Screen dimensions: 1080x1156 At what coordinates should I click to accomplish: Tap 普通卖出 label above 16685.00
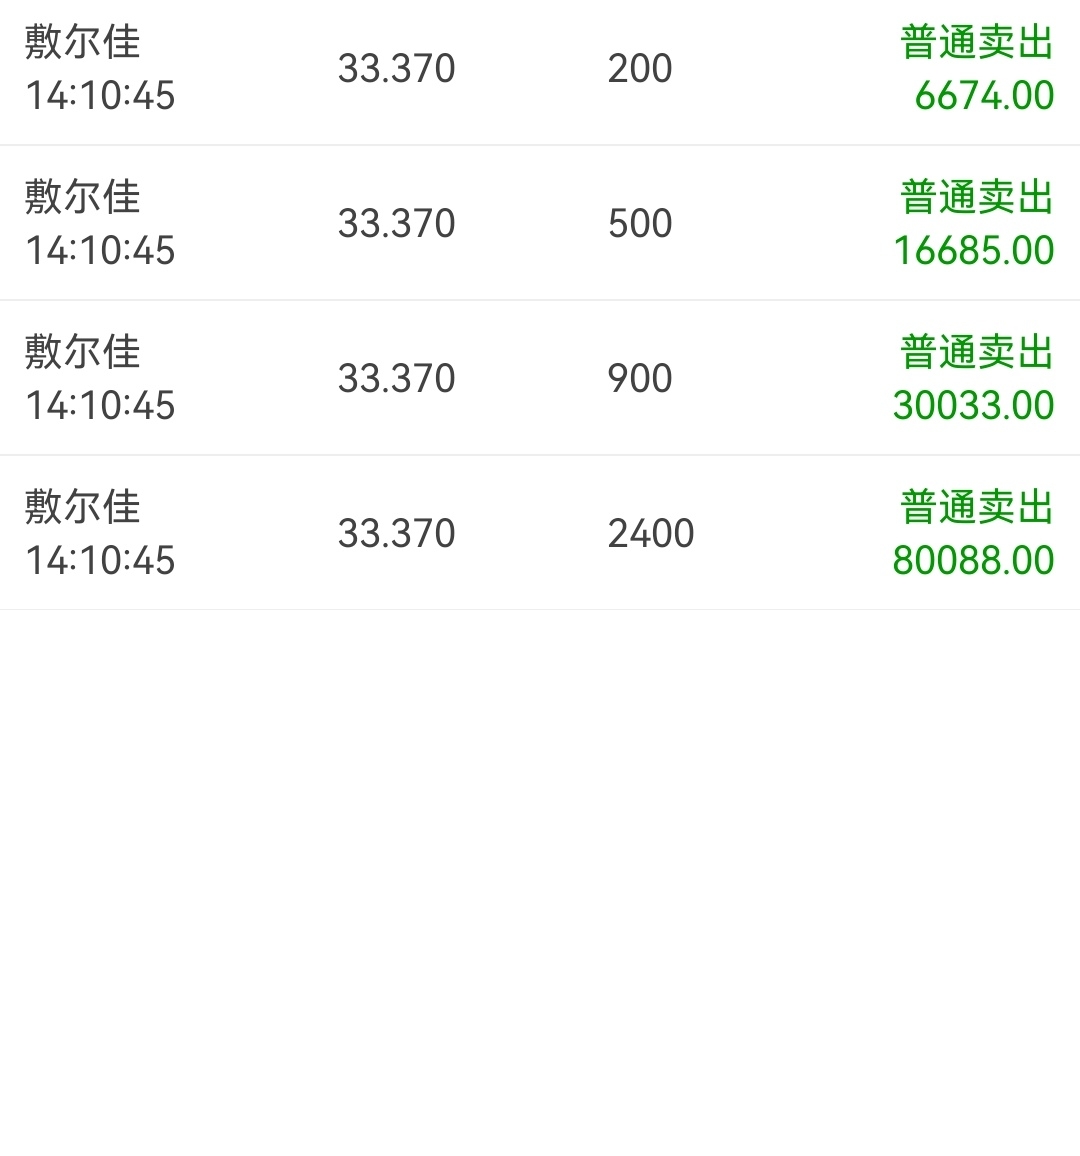coord(977,197)
